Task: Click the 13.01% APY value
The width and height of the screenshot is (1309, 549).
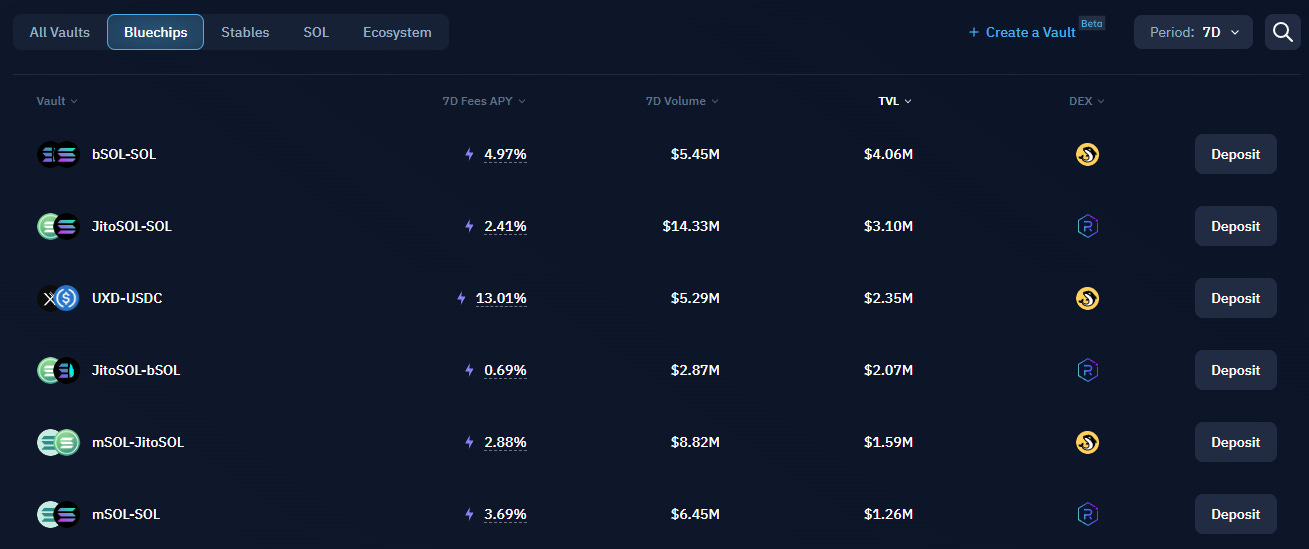Action: [x=501, y=299]
